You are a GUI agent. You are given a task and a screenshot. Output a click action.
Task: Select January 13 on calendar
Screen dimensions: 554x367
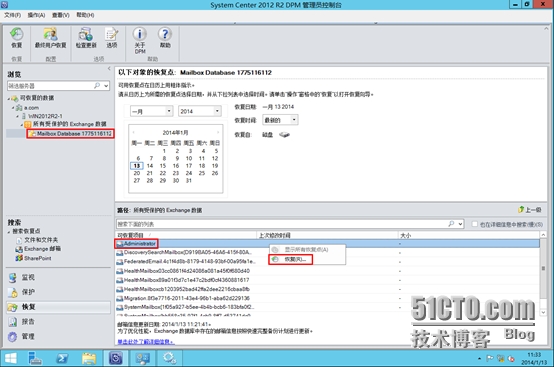coord(137,166)
